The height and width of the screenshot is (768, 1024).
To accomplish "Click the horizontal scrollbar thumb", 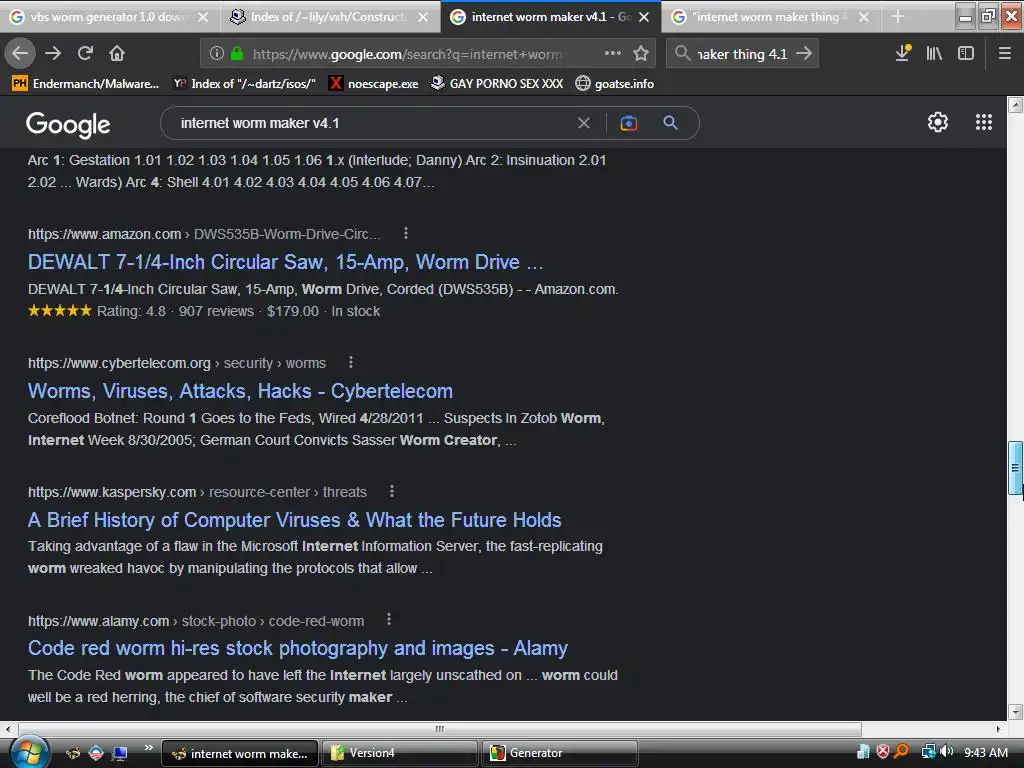I will tap(440, 729).
